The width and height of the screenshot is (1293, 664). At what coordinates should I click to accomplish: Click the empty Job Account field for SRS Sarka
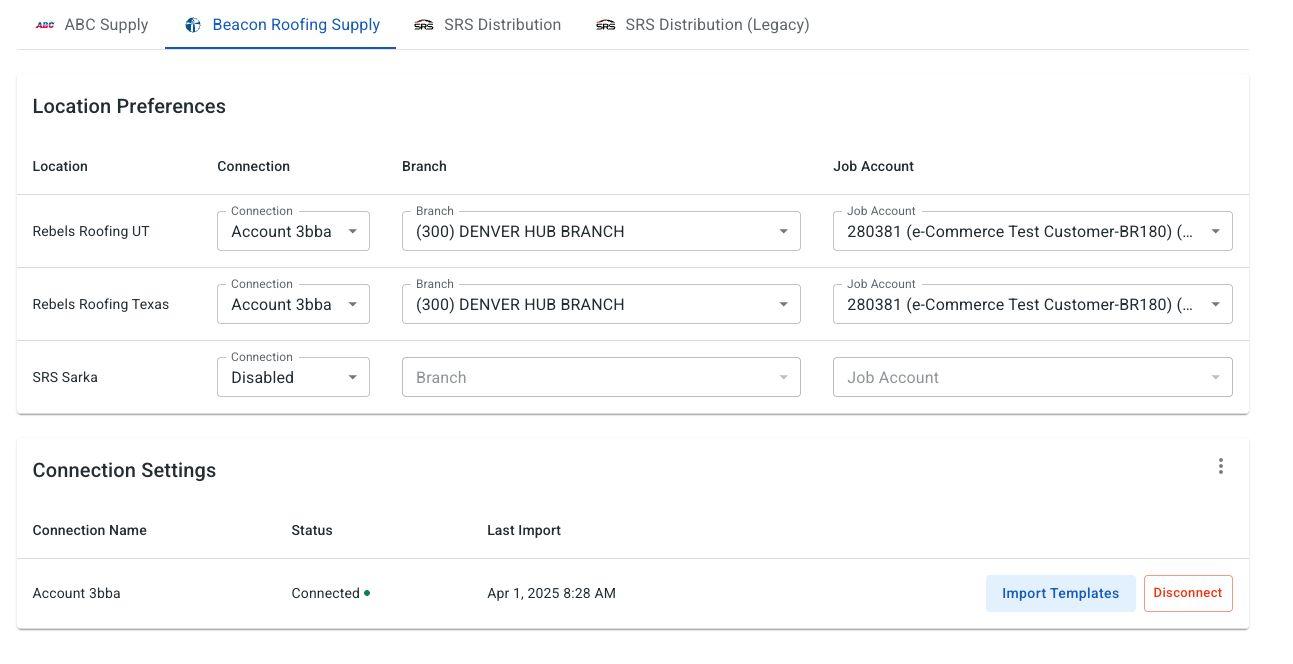[x=1032, y=378]
